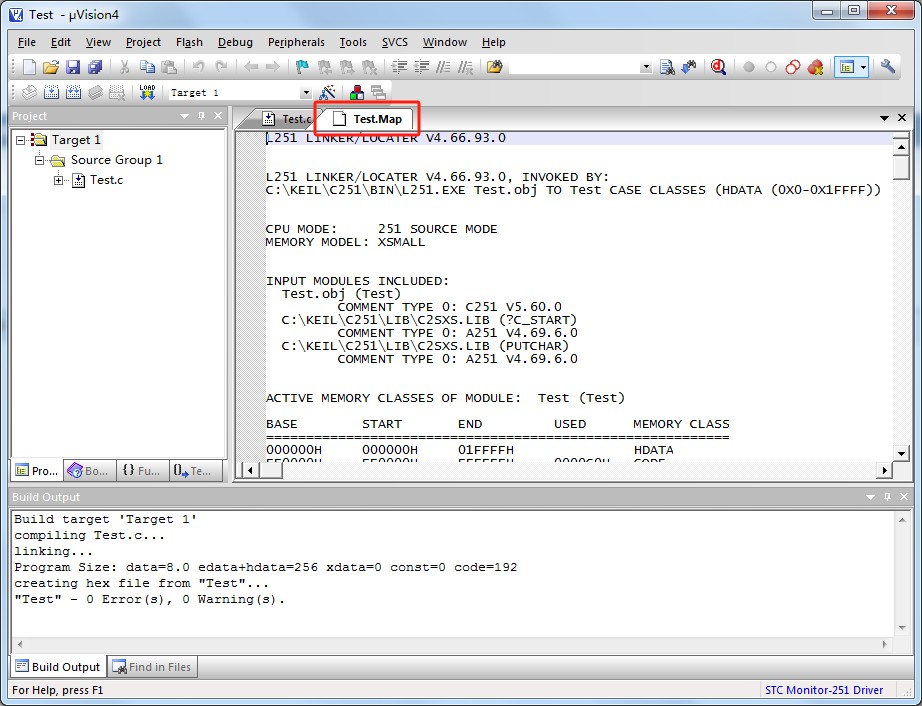Open the window layout button dropdown arrow
Viewport: 922px width, 706px height.
point(863,67)
